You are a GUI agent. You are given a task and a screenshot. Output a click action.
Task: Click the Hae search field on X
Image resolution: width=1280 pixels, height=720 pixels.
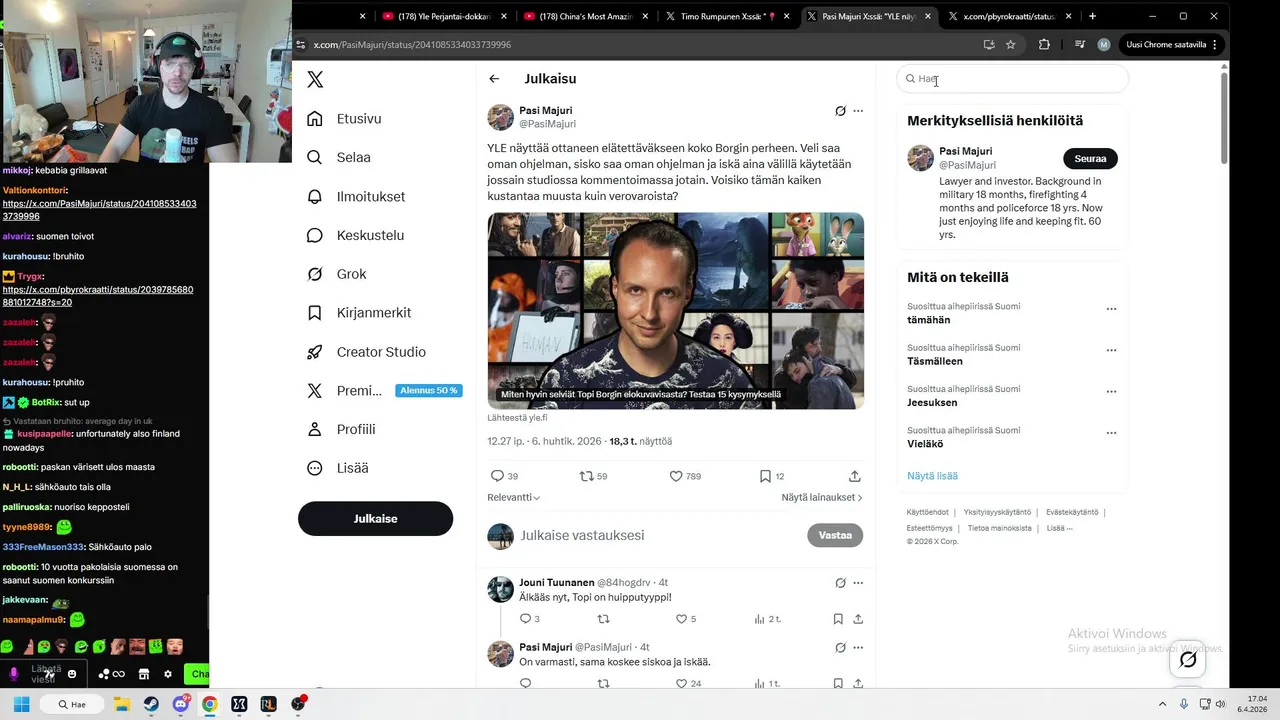pos(1012,79)
